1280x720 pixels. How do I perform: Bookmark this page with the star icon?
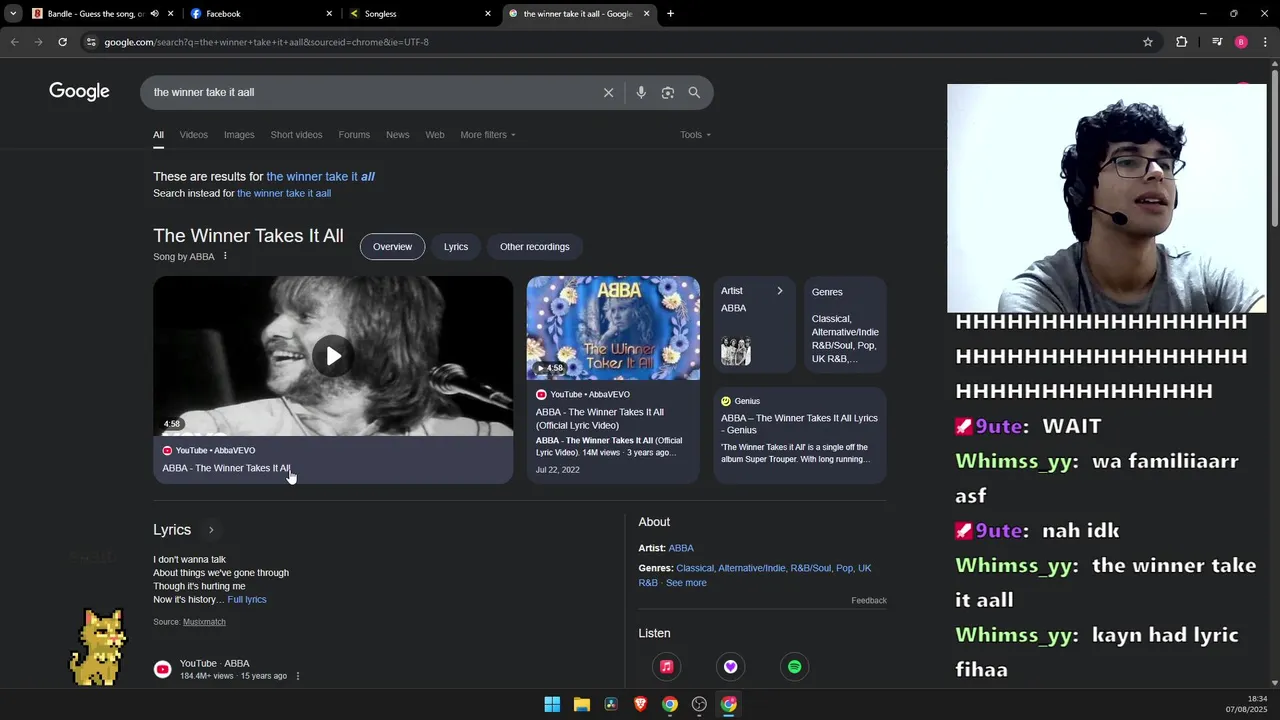(1148, 42)
